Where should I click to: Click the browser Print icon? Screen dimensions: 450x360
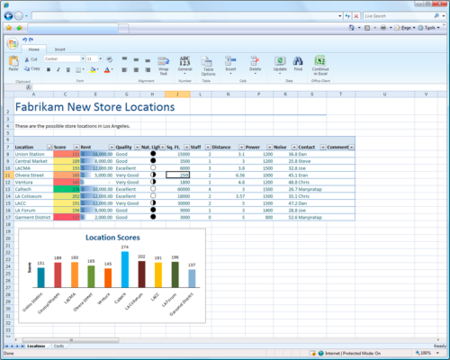383,28
